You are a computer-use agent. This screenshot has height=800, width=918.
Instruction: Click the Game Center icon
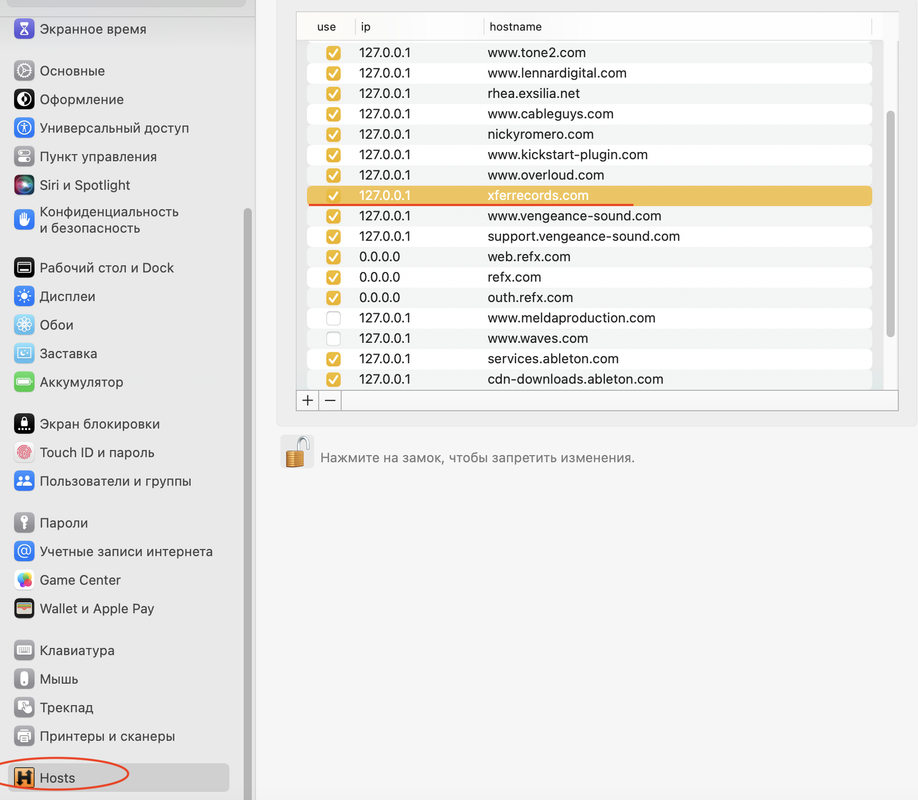[24, 580]
